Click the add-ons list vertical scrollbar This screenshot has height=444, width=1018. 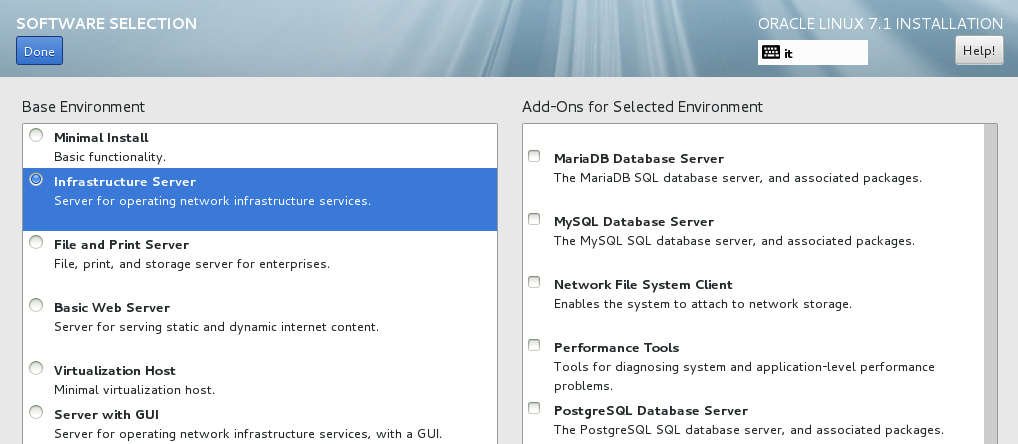coord(990,284)
